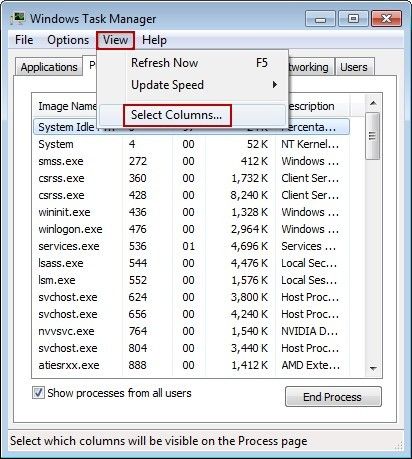Choose Select Columns... menu entry
This screenshot has height=459, width=412.
click(192, 115)
